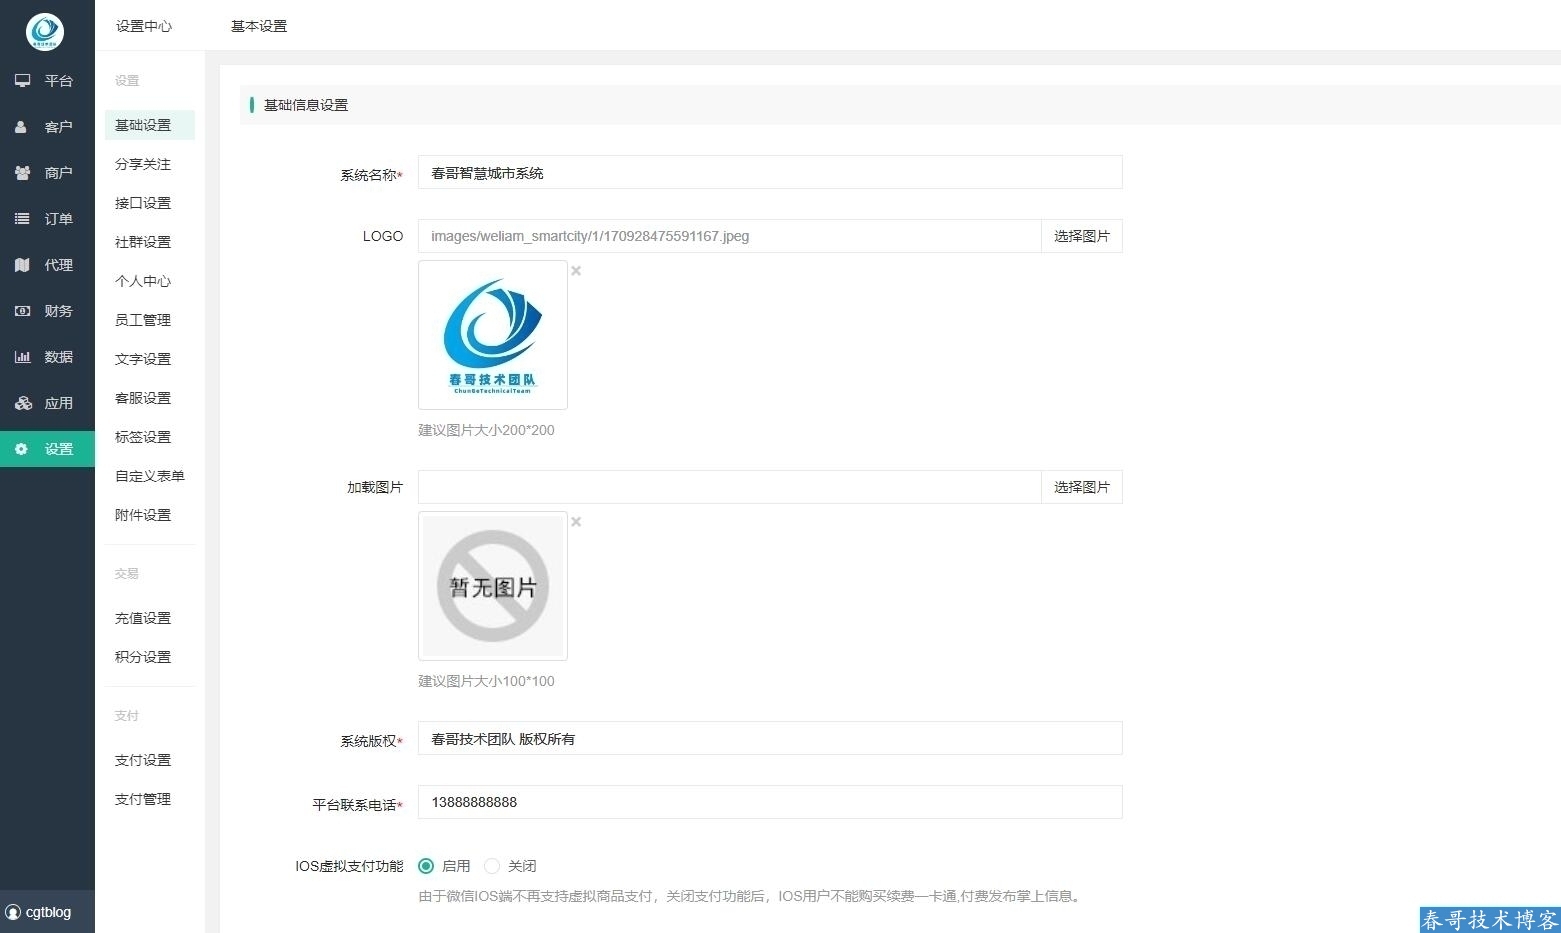
Task: Select 启用 for IOS virtual payment
Action: 426,866
